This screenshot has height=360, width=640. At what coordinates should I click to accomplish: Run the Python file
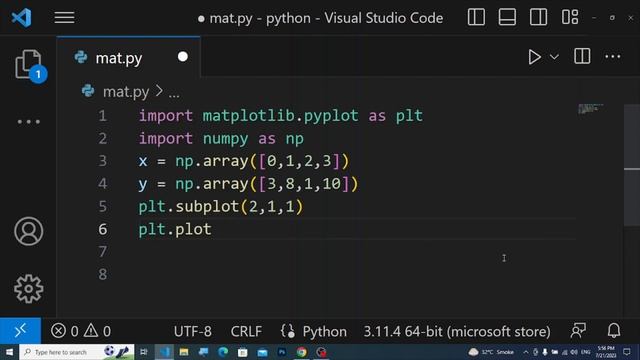(x=534, y=57)
